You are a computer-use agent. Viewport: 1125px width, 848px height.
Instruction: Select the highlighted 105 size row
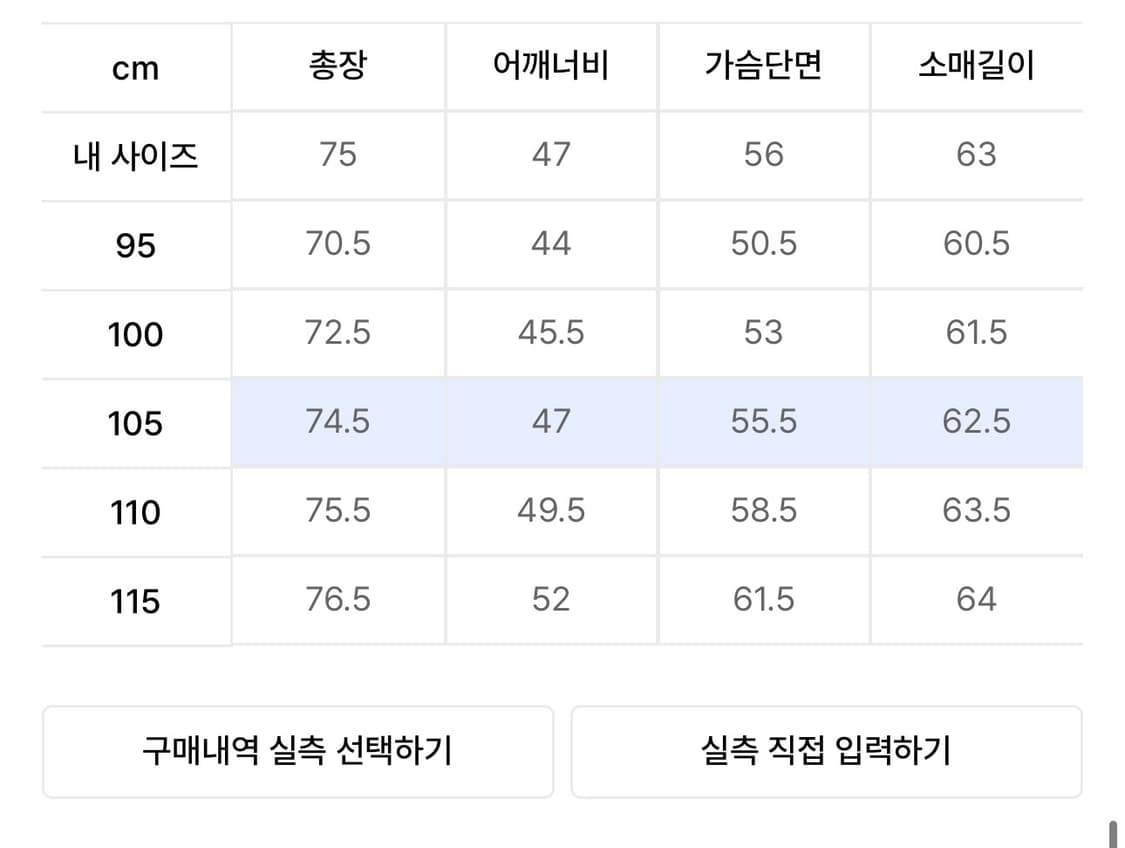[136, 423]
